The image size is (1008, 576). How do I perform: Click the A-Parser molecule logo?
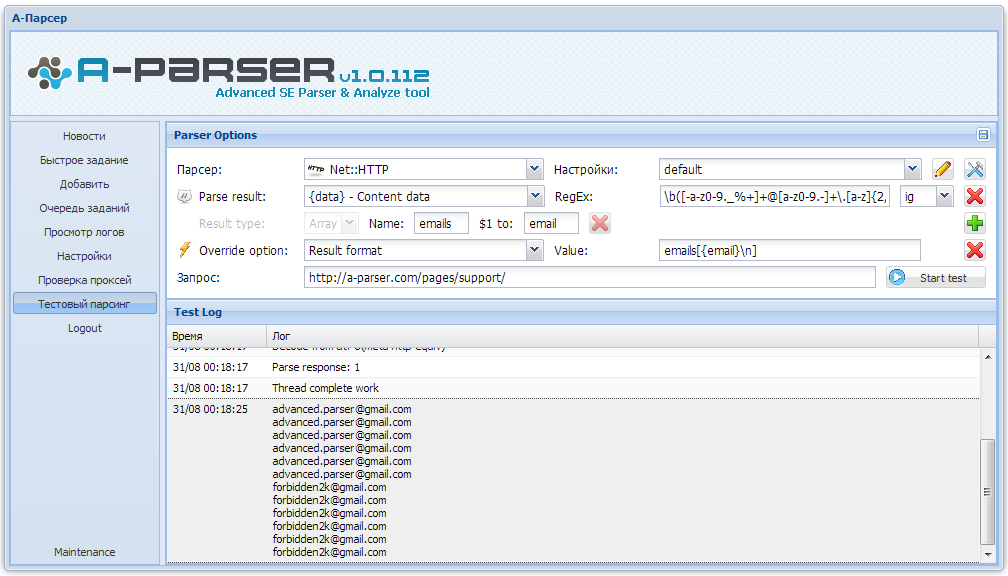tap(50, 73)
